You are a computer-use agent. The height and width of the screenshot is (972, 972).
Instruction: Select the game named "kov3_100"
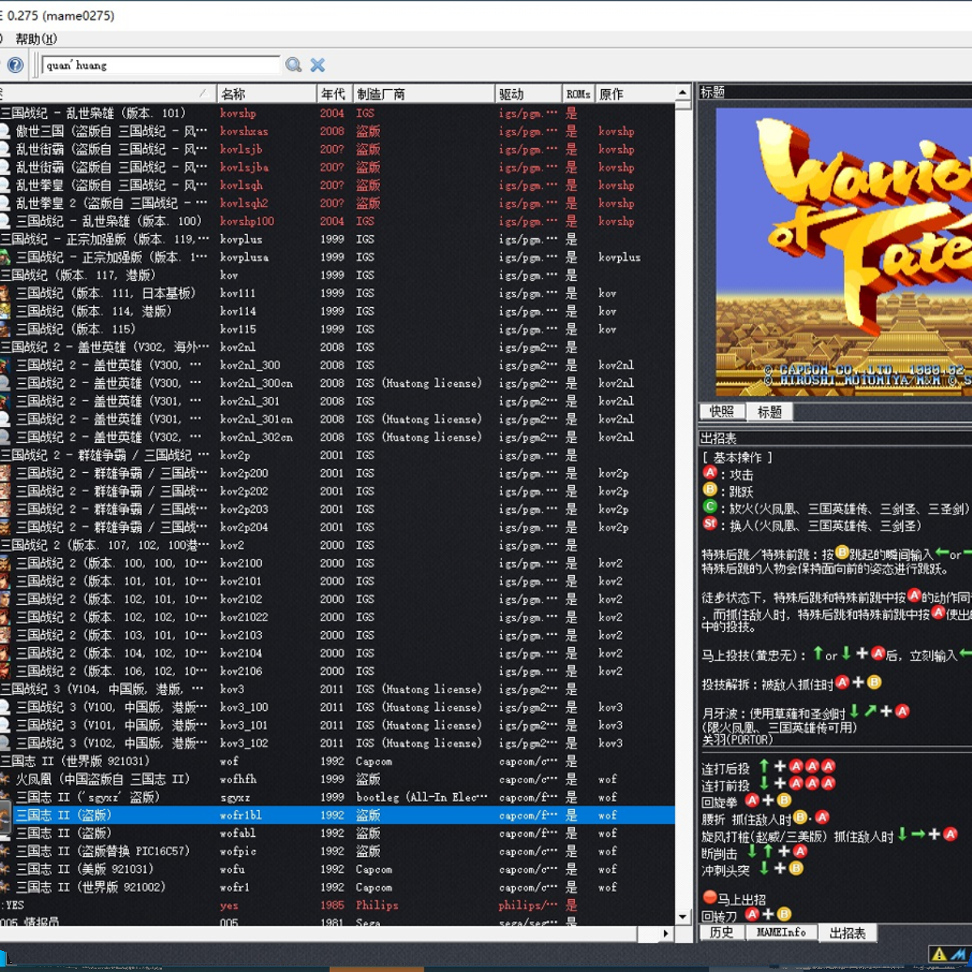coord(244,707)
